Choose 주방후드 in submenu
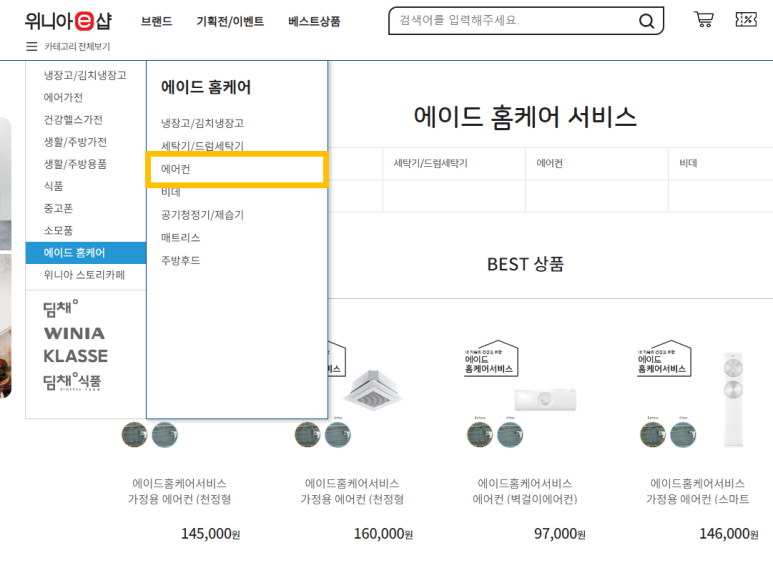773x563 pixels. [180, 260]
